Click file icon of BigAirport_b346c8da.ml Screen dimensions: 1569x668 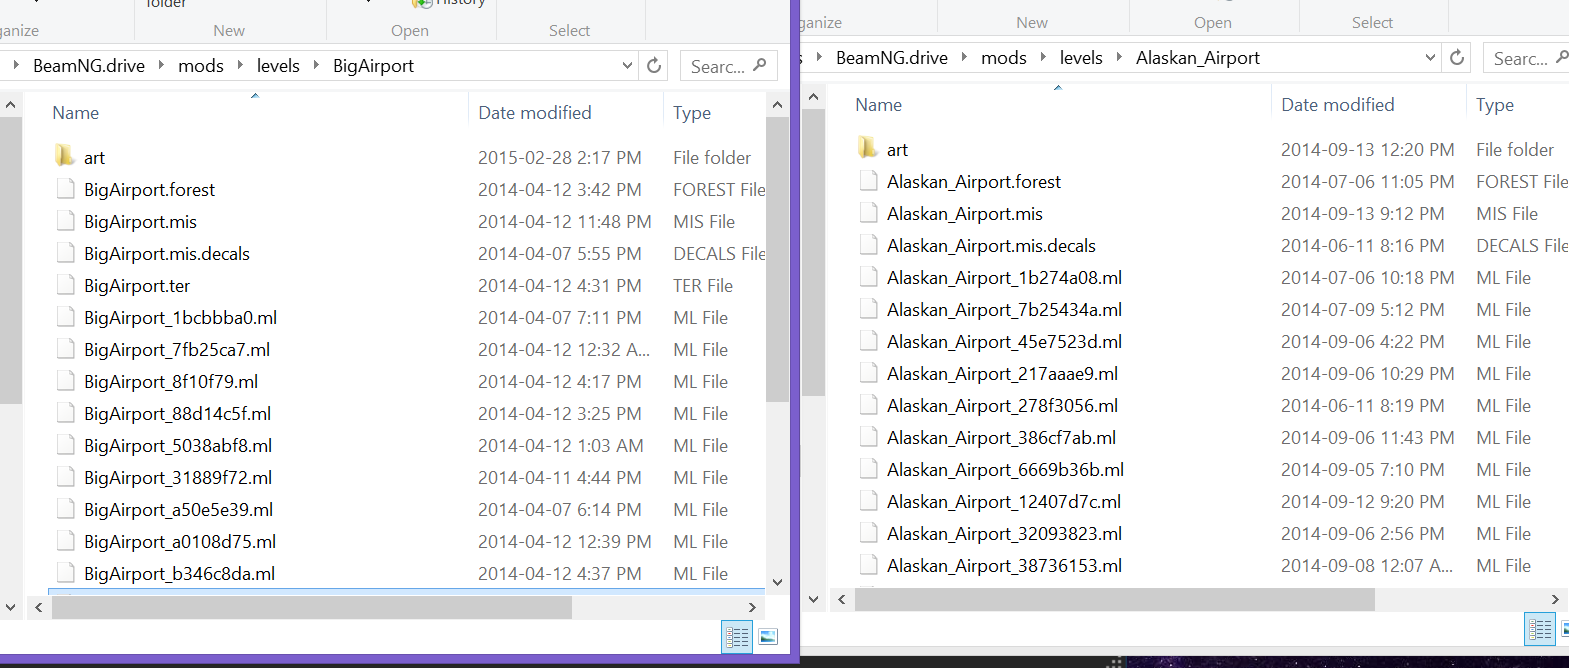66,573
